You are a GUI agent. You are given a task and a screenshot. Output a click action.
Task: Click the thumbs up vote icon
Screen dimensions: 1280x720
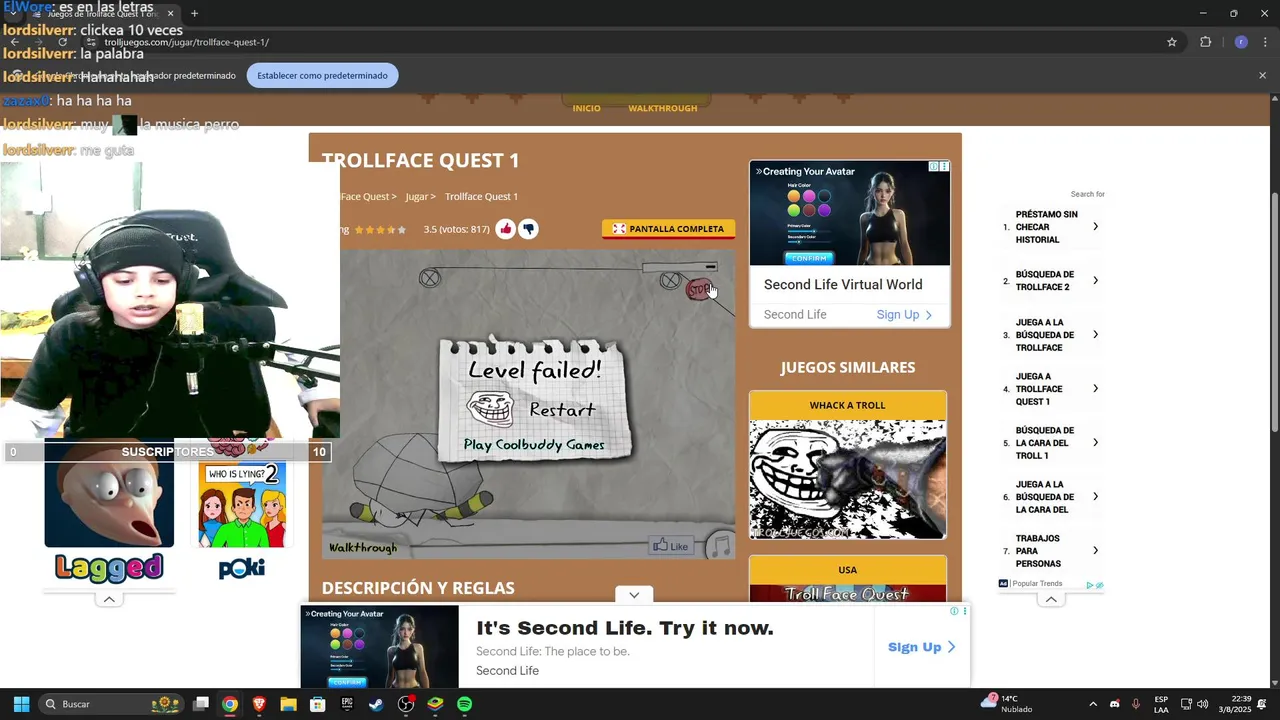coord(506,229)
